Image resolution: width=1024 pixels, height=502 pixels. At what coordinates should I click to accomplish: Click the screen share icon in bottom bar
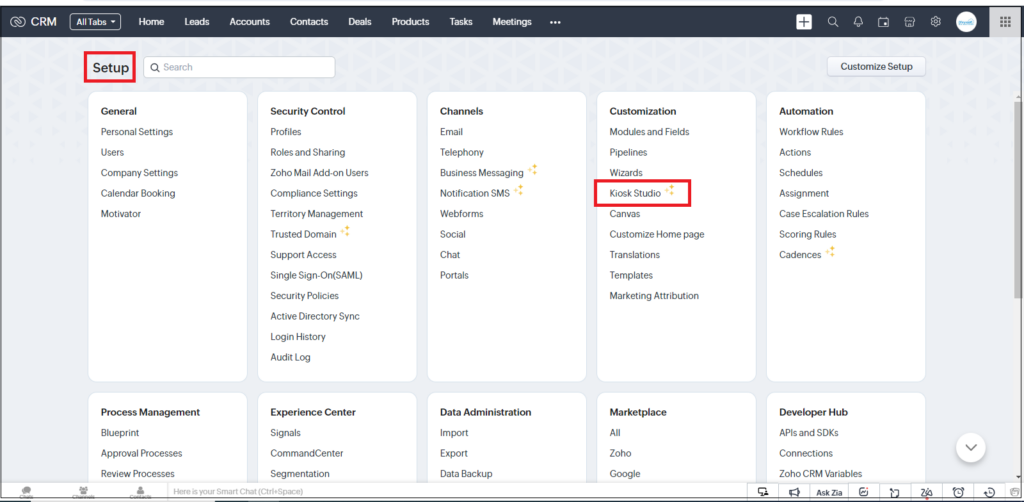(763, 492)
